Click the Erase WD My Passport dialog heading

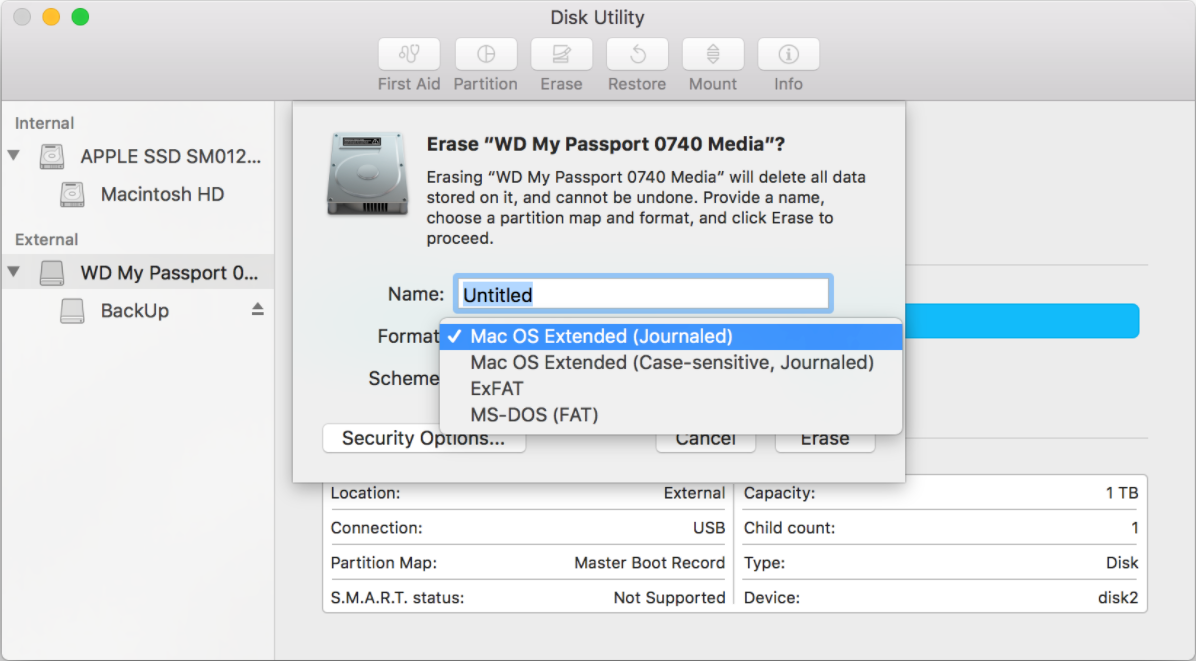pos(606,144)
